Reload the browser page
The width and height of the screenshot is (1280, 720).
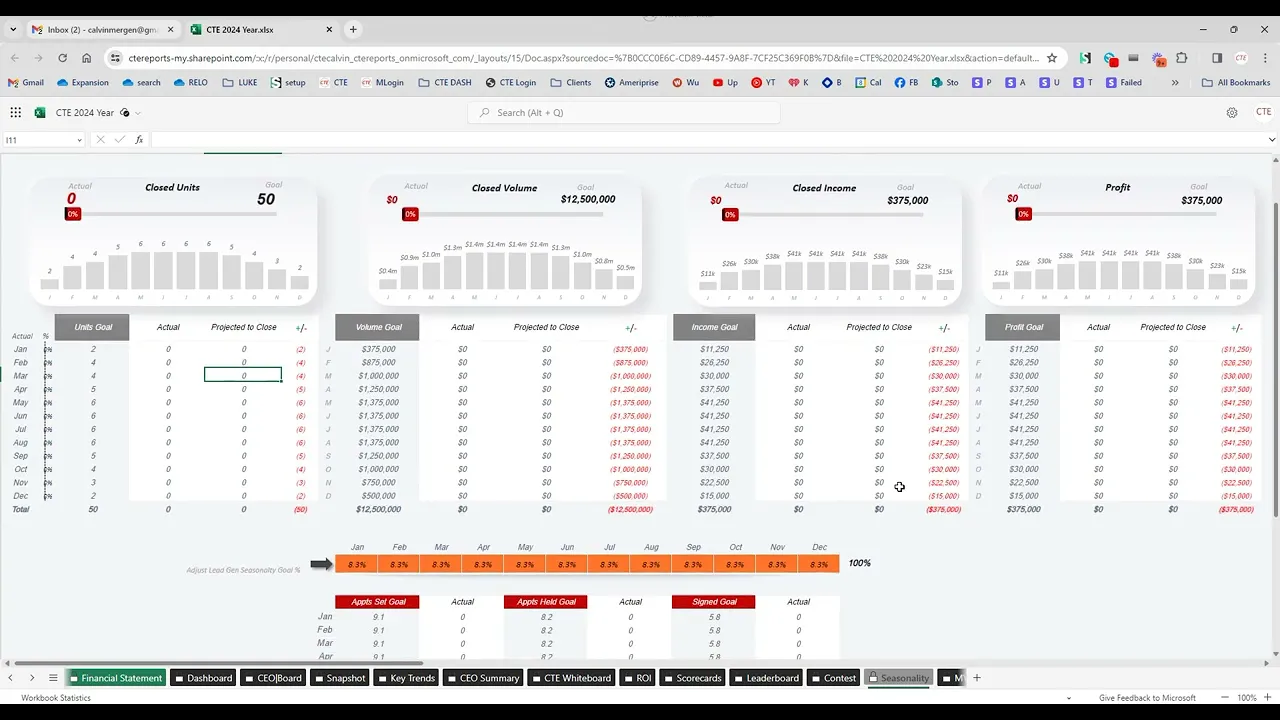62,58
